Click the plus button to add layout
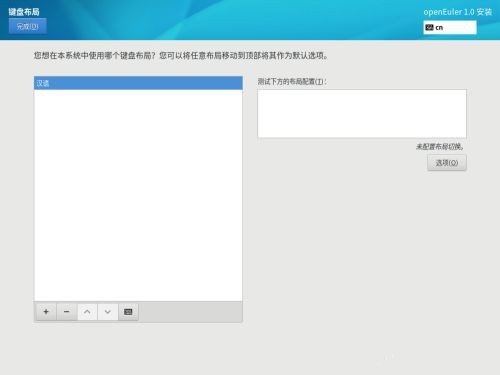Viewport: 500px width, 375px height. [46, 312]
